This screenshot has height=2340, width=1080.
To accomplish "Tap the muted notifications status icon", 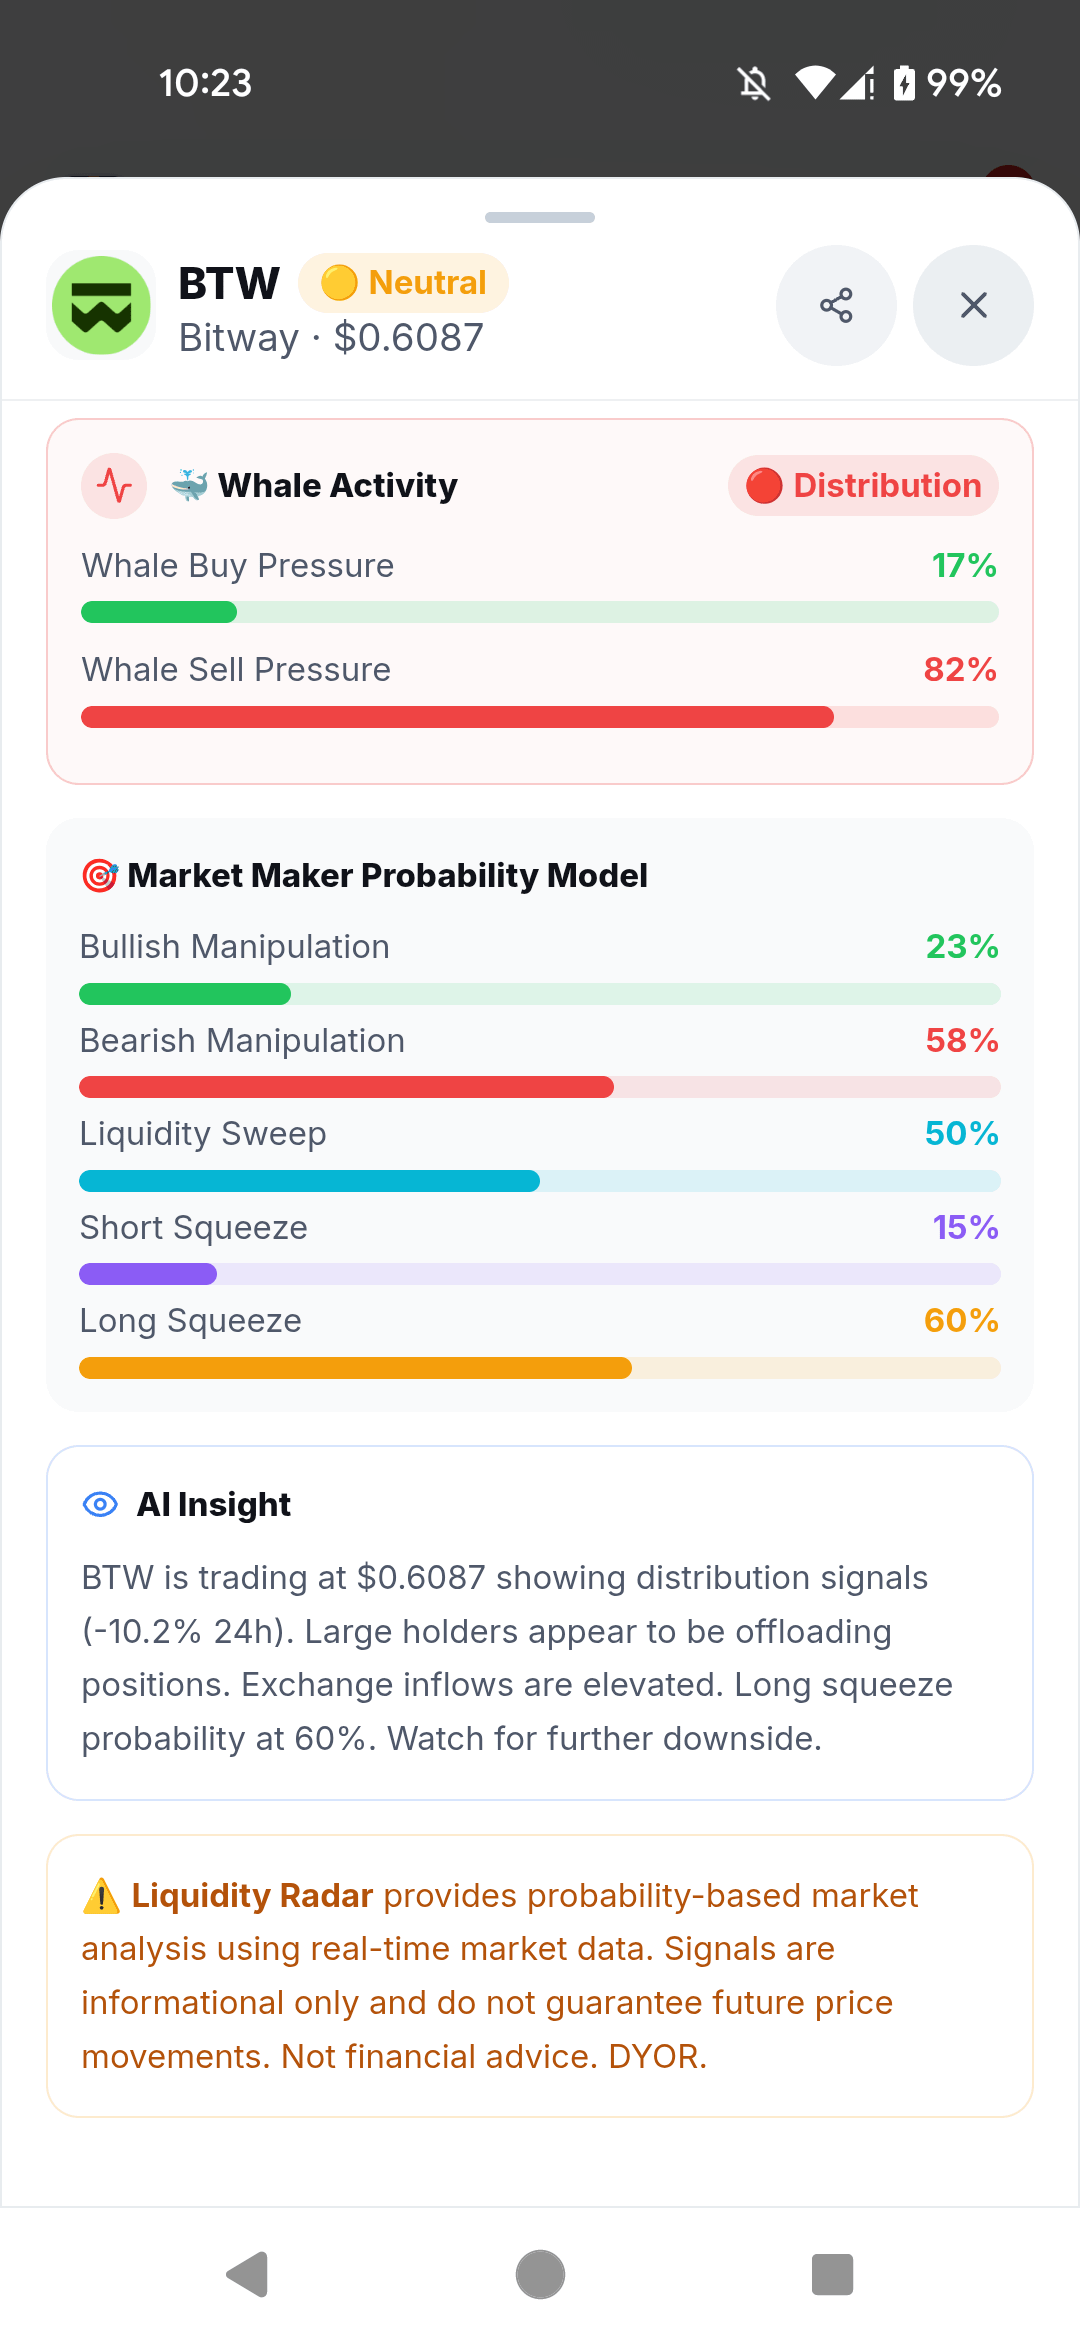I will click(755, 83).
